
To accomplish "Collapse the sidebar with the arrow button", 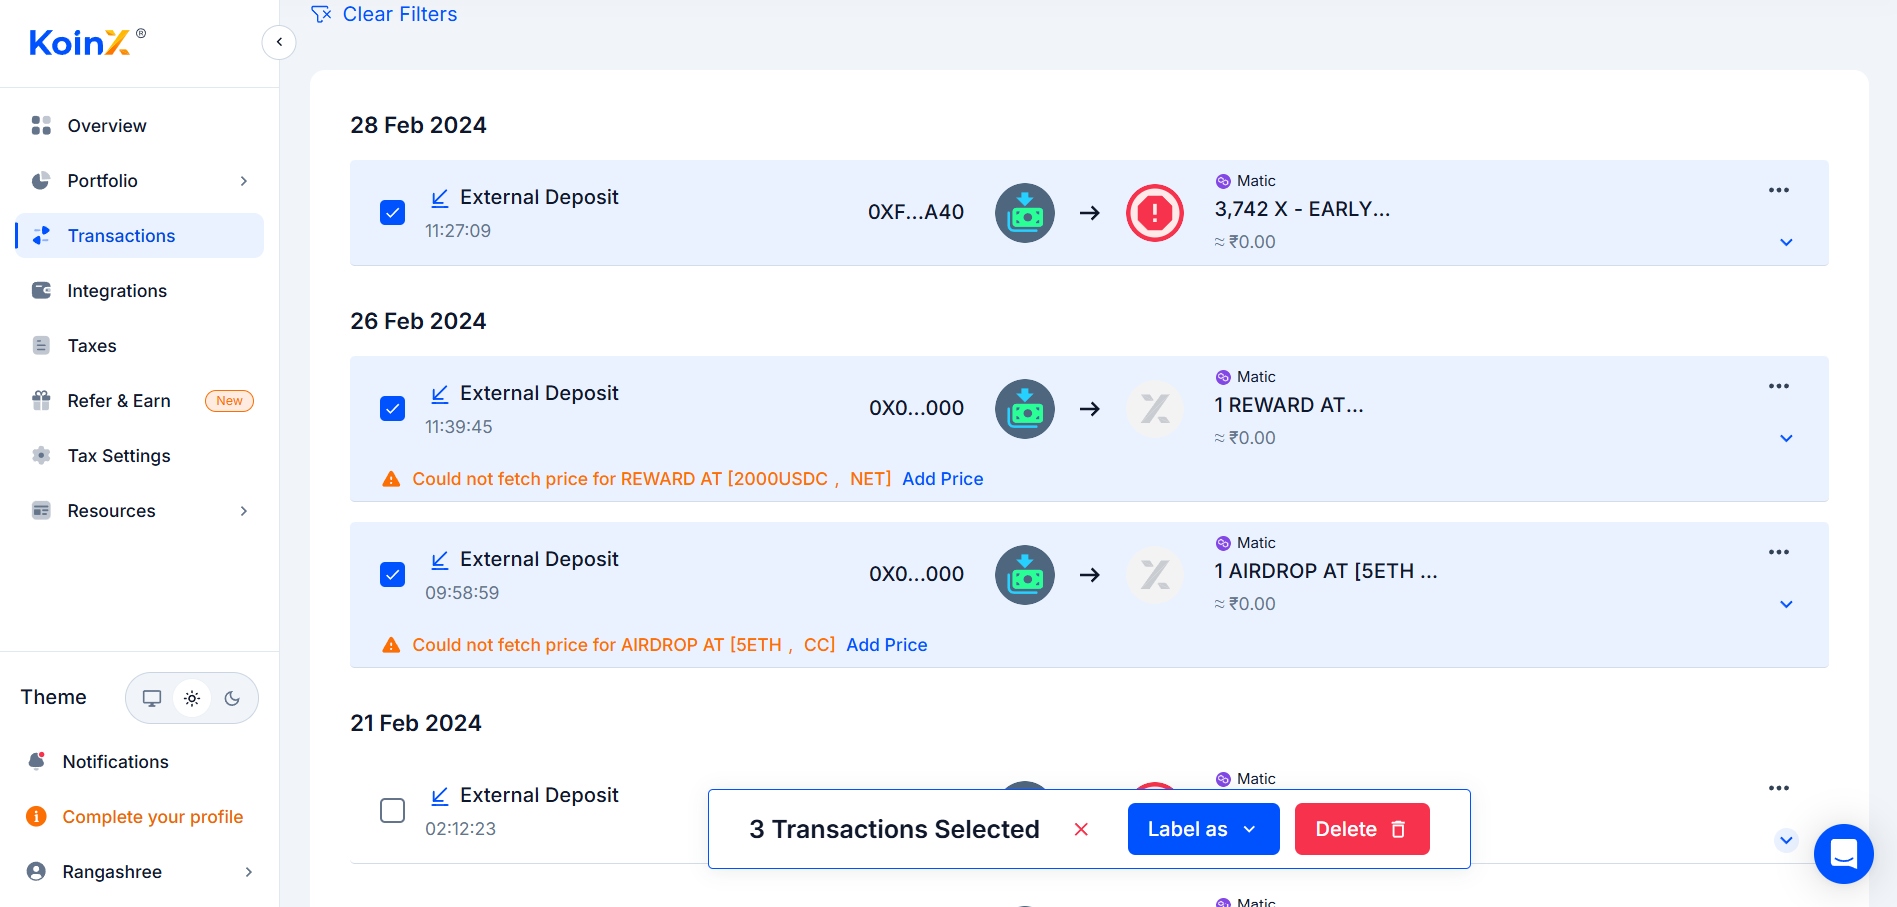I will tap(279, 42).
